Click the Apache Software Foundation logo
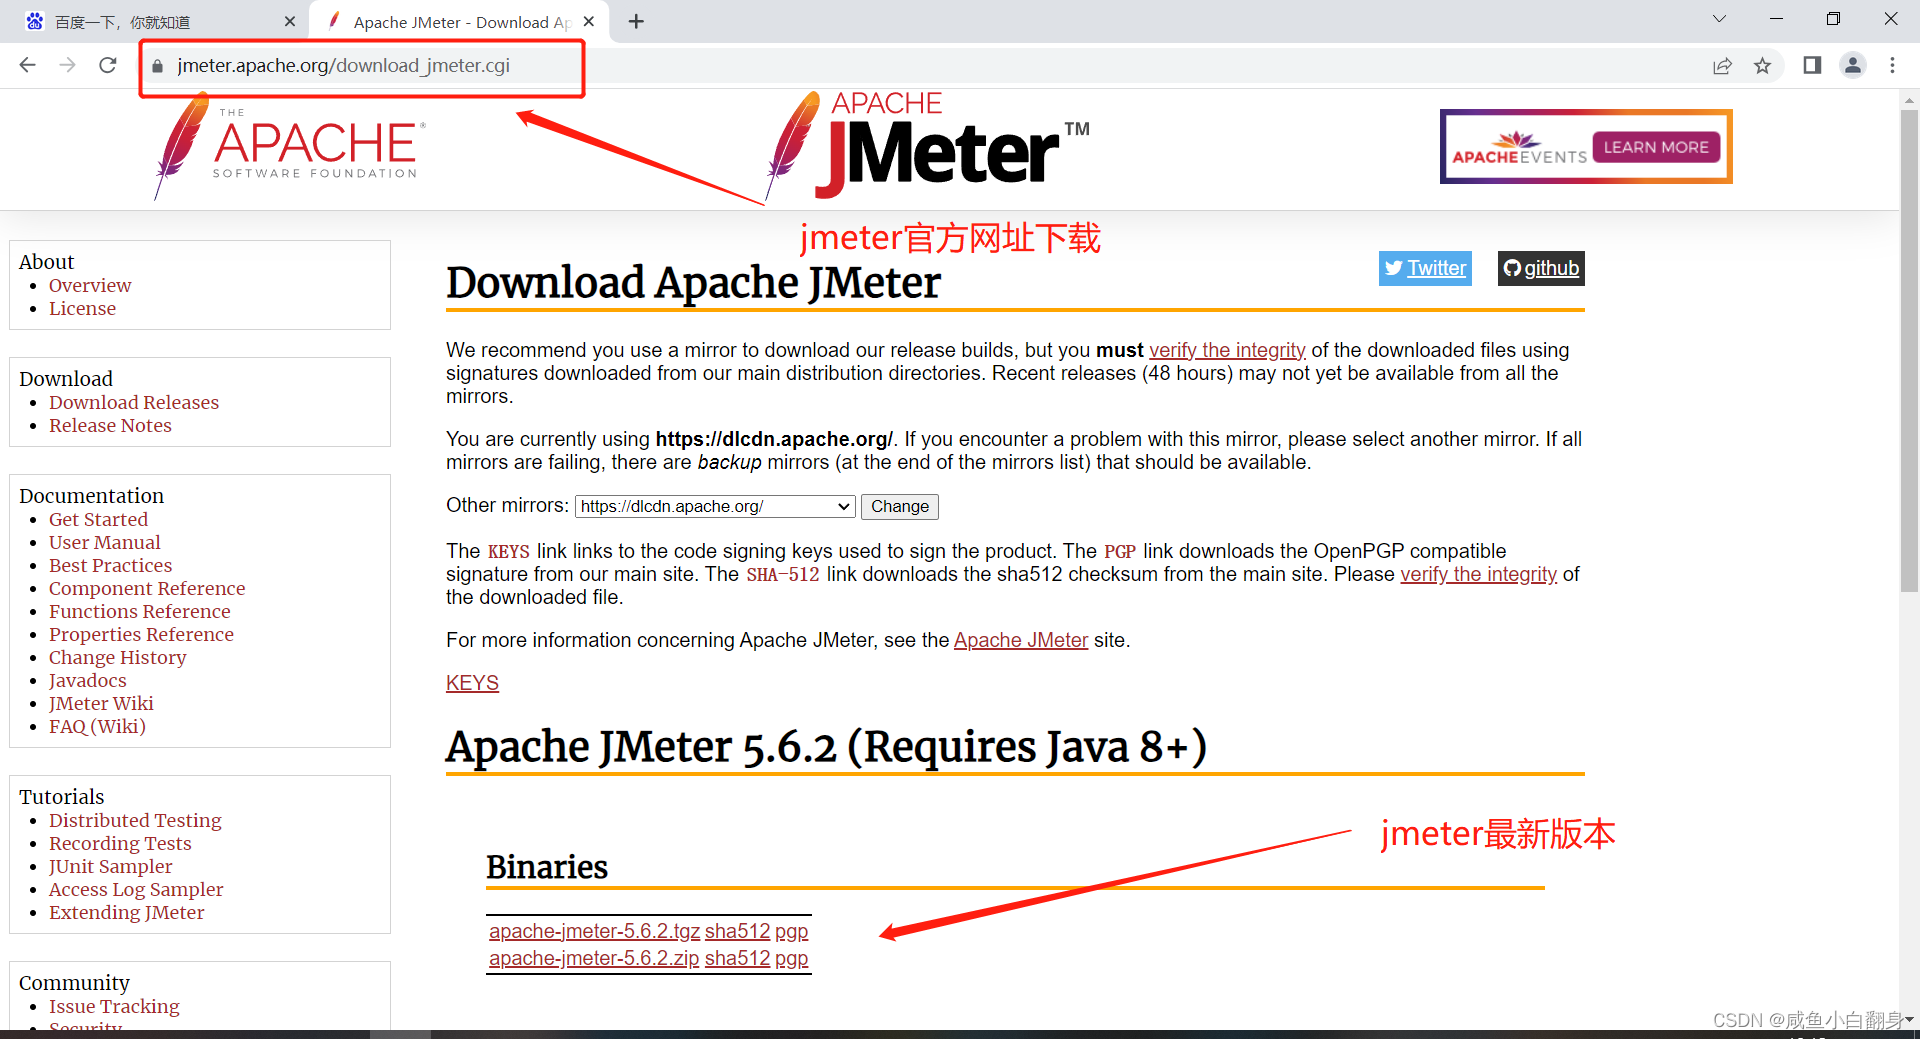Screen dimensions: 1920x1039 pos(291,146)
